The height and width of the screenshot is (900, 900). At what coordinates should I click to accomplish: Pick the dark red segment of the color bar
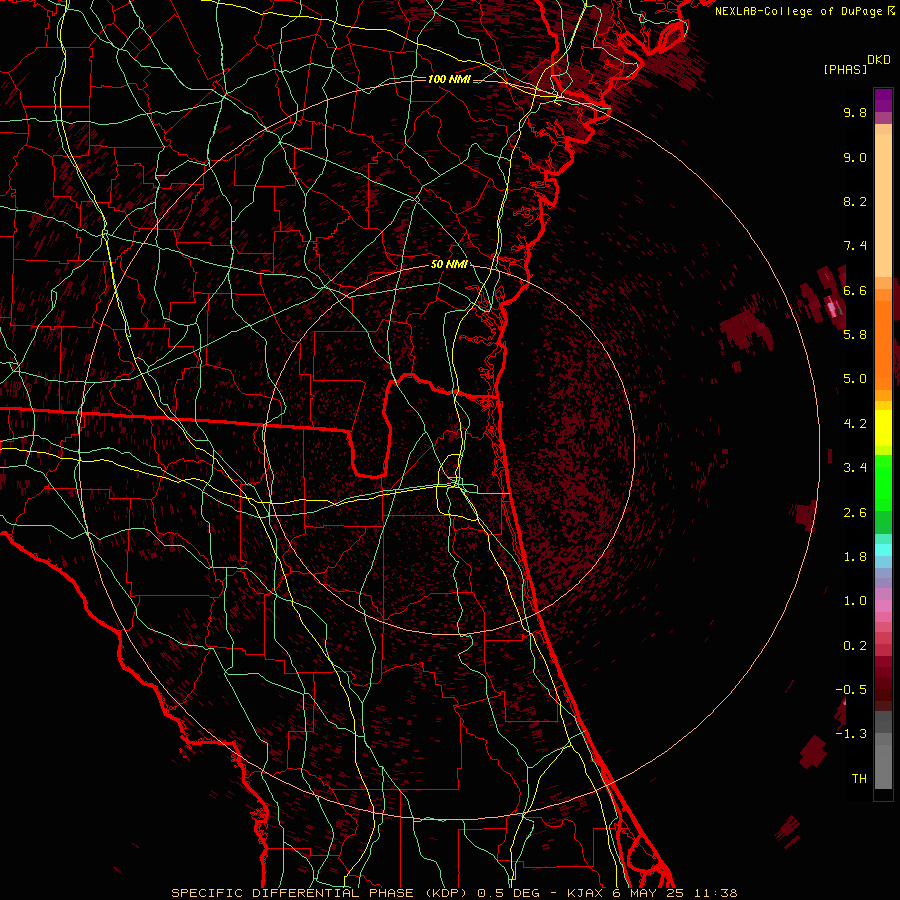(x=883, y=683)
